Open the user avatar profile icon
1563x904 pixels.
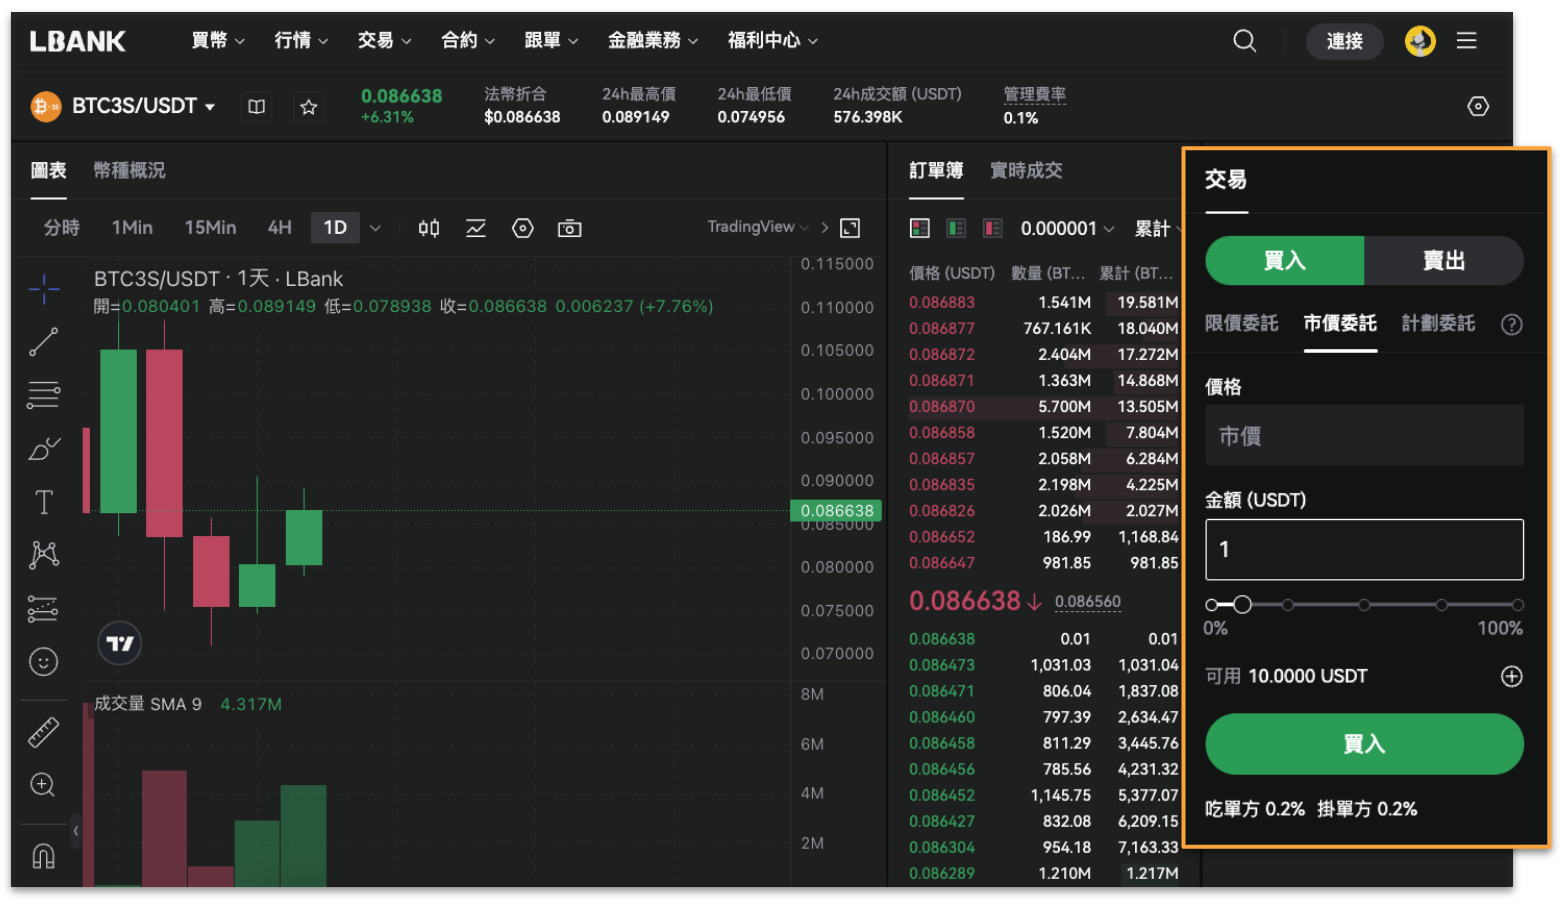pyautogui.click(x=1420, y=41)
